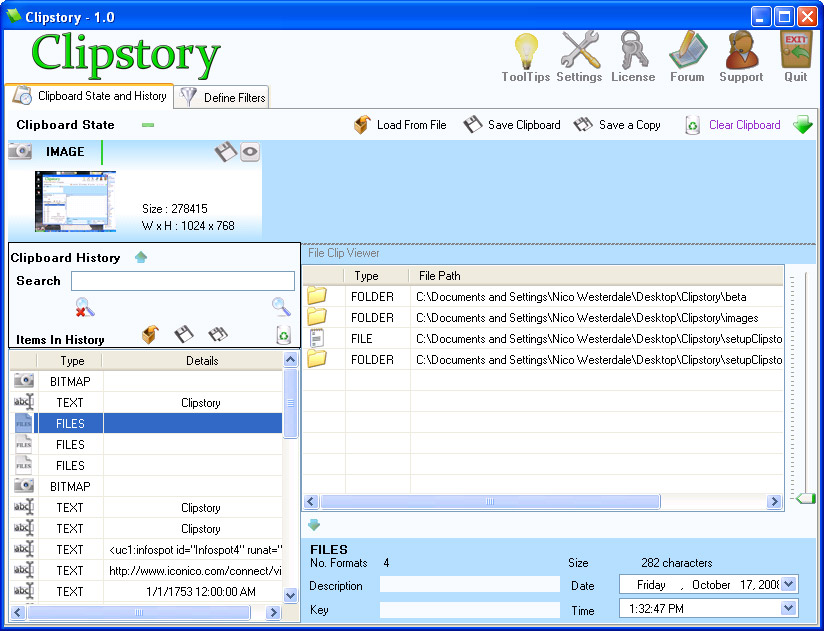Click Load From File in the toolbar
The image size is (824, 631).
[x=400, y=125]
